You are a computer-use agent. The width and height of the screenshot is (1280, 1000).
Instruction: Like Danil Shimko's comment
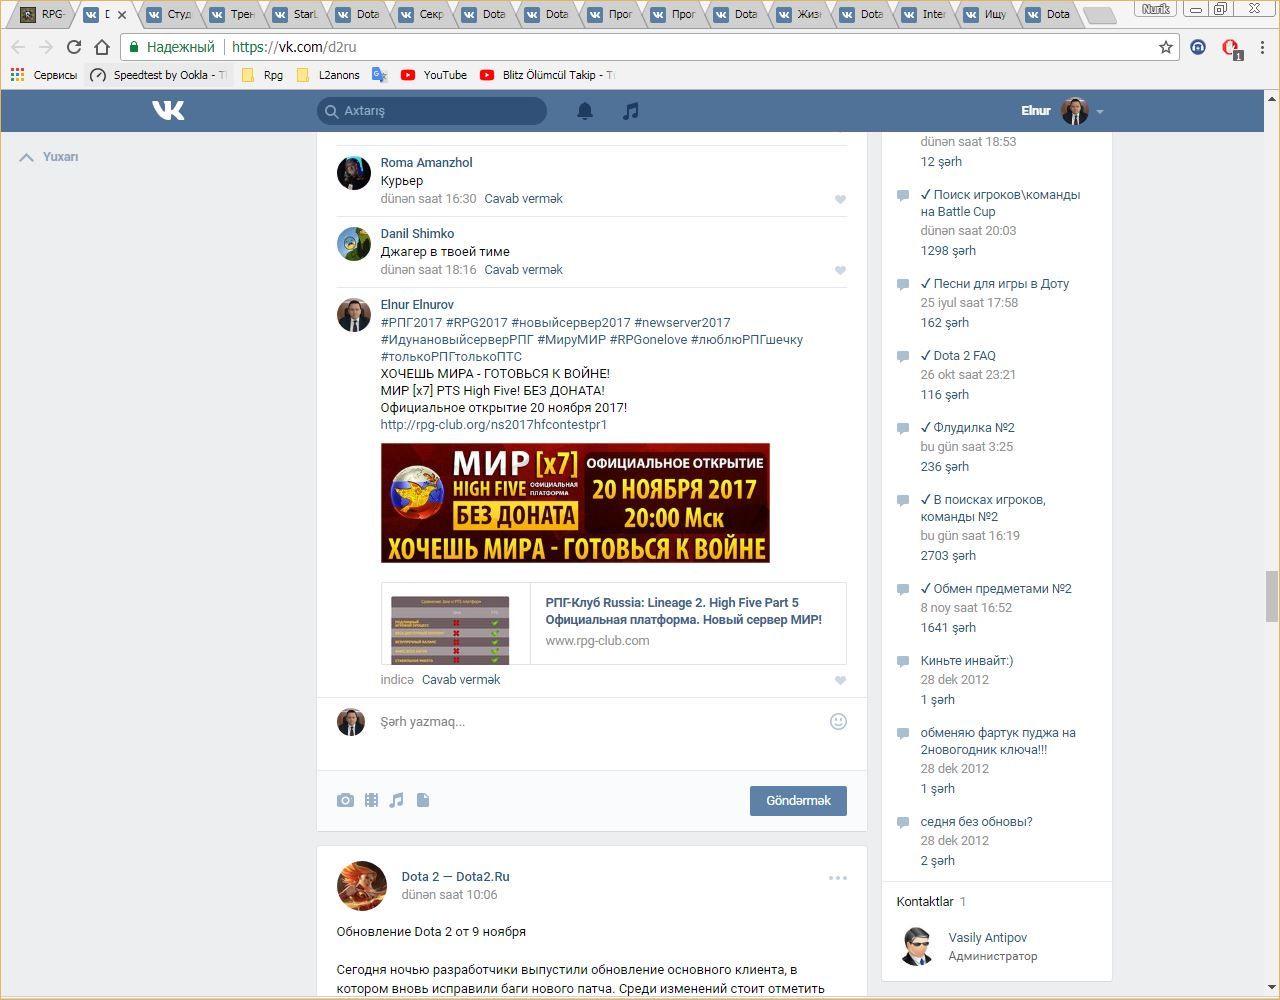click(x=840, y=270)
